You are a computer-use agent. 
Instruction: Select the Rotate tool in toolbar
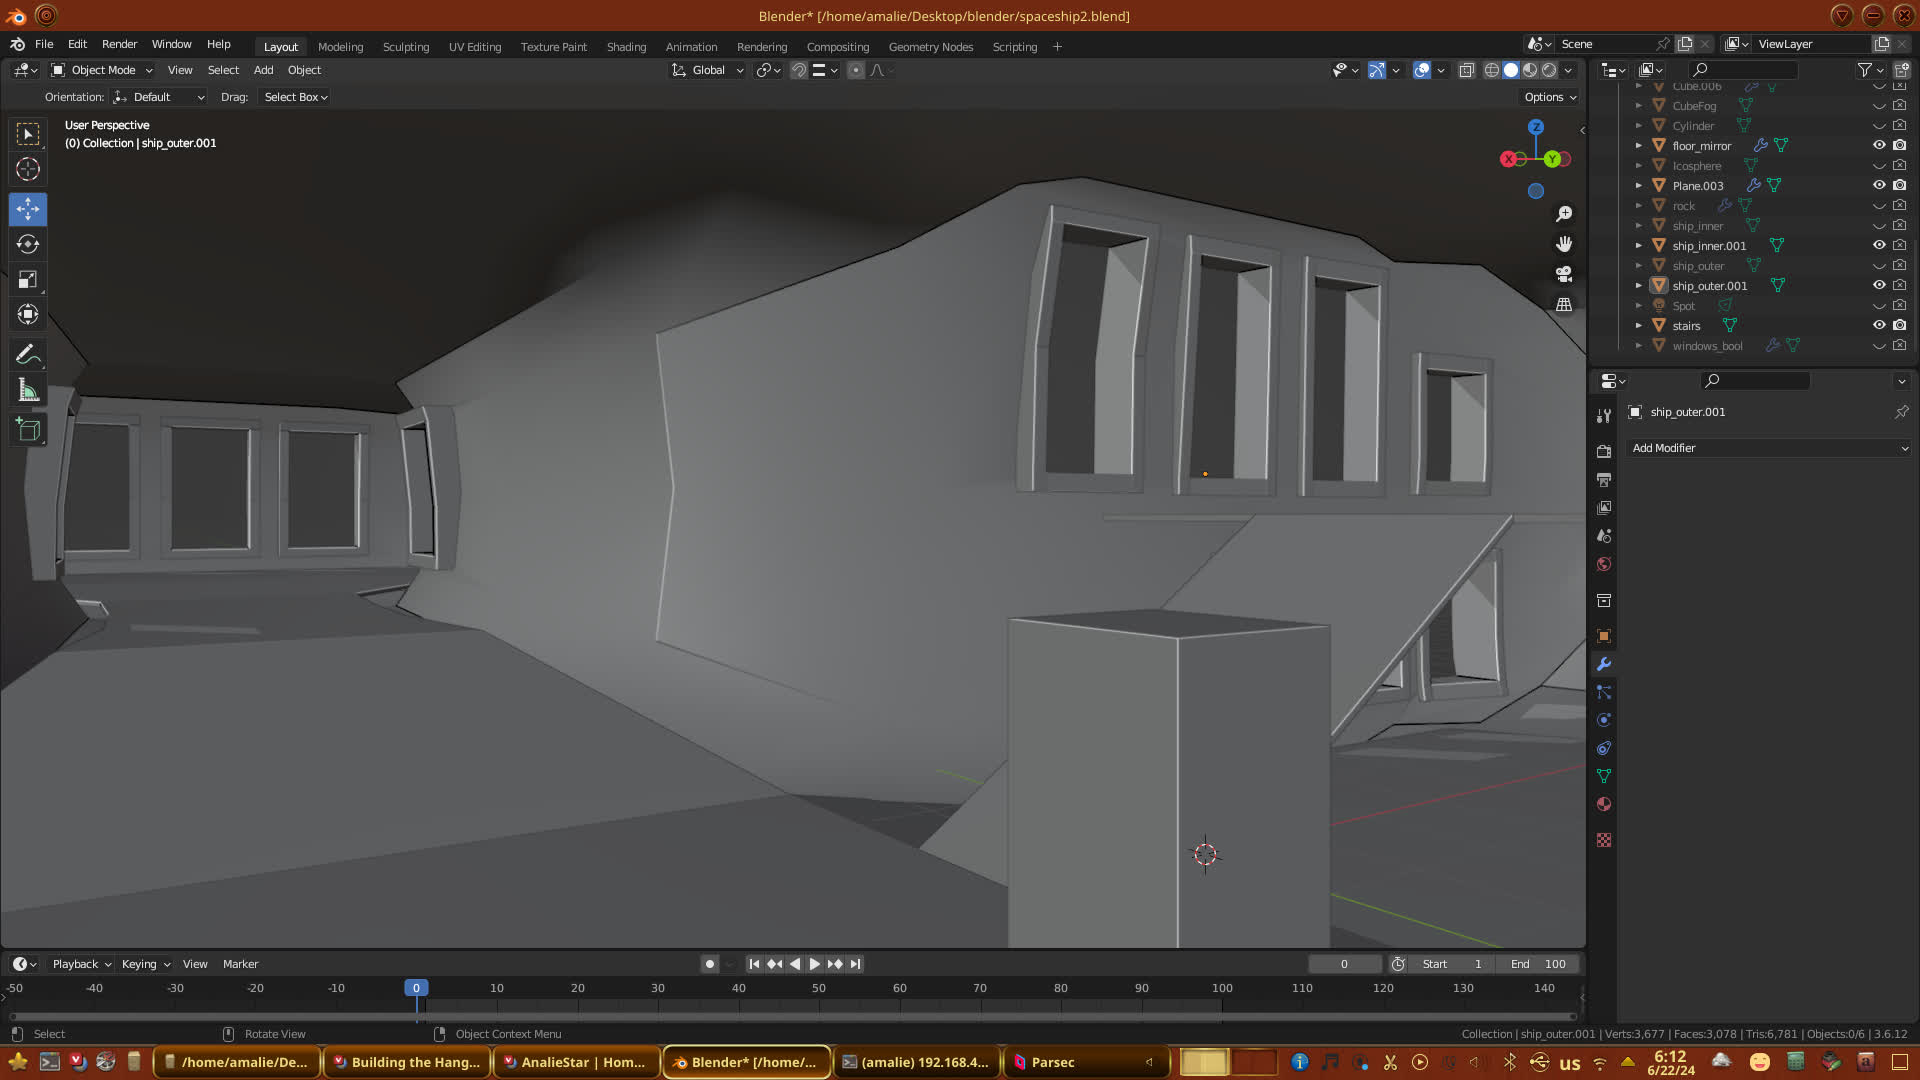(28, 245)
